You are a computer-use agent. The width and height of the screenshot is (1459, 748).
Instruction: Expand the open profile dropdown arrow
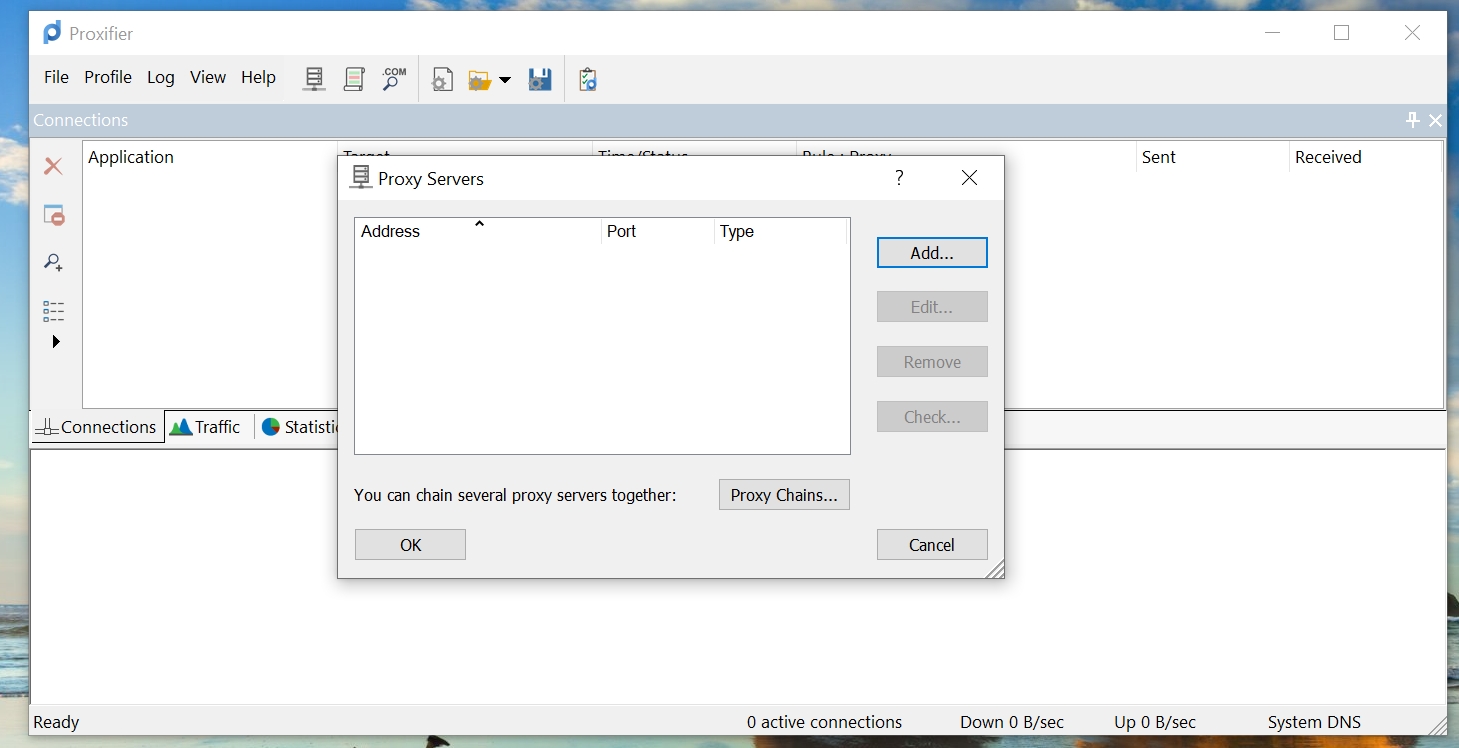[x=505, y=80]
